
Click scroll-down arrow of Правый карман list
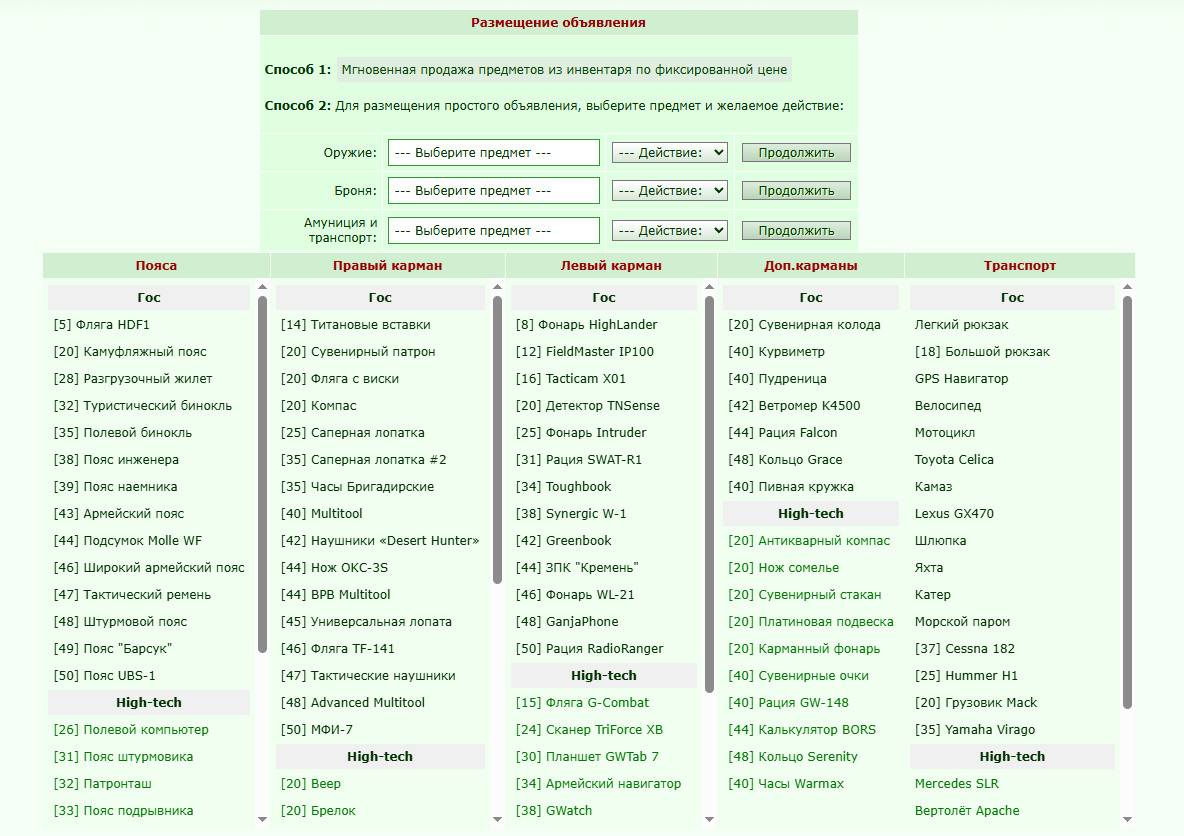point(497,819)
